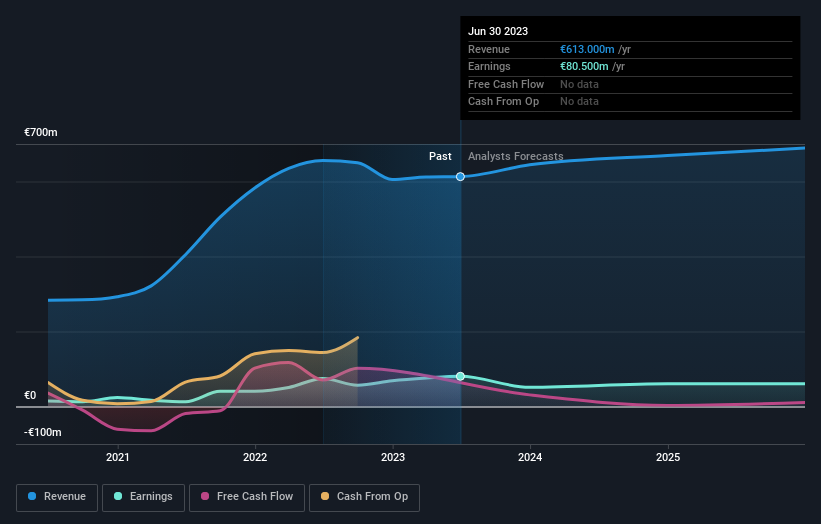Click the 2025 x-axis label

click(668, 458)
